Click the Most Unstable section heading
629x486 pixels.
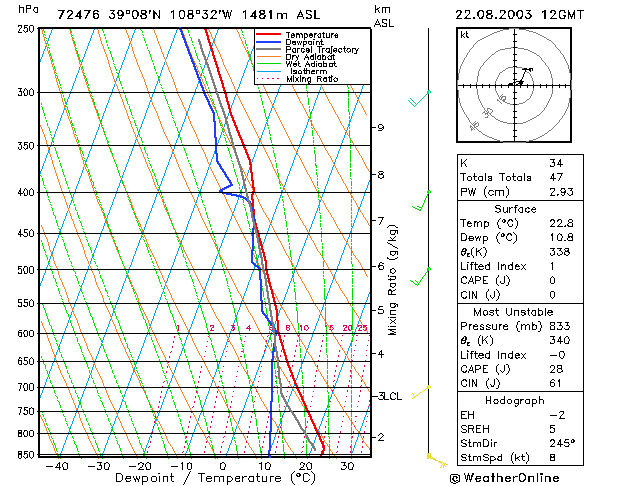pos(513,312)
